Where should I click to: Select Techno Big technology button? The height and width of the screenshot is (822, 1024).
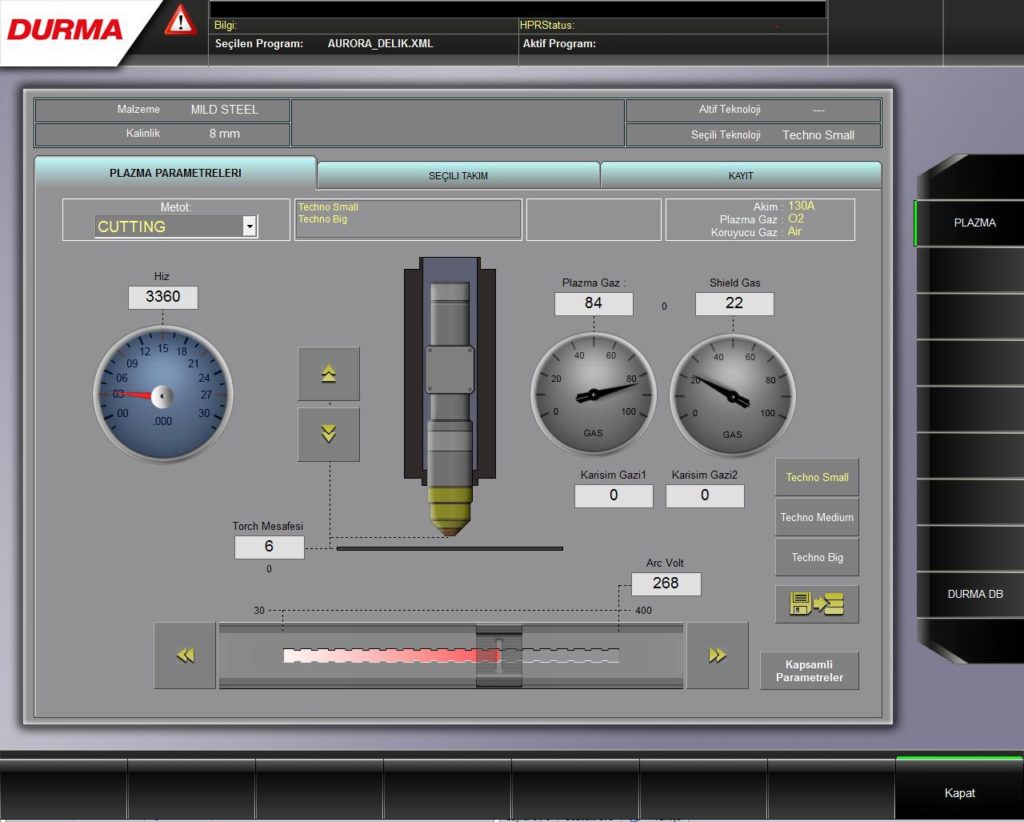(816, 557)
